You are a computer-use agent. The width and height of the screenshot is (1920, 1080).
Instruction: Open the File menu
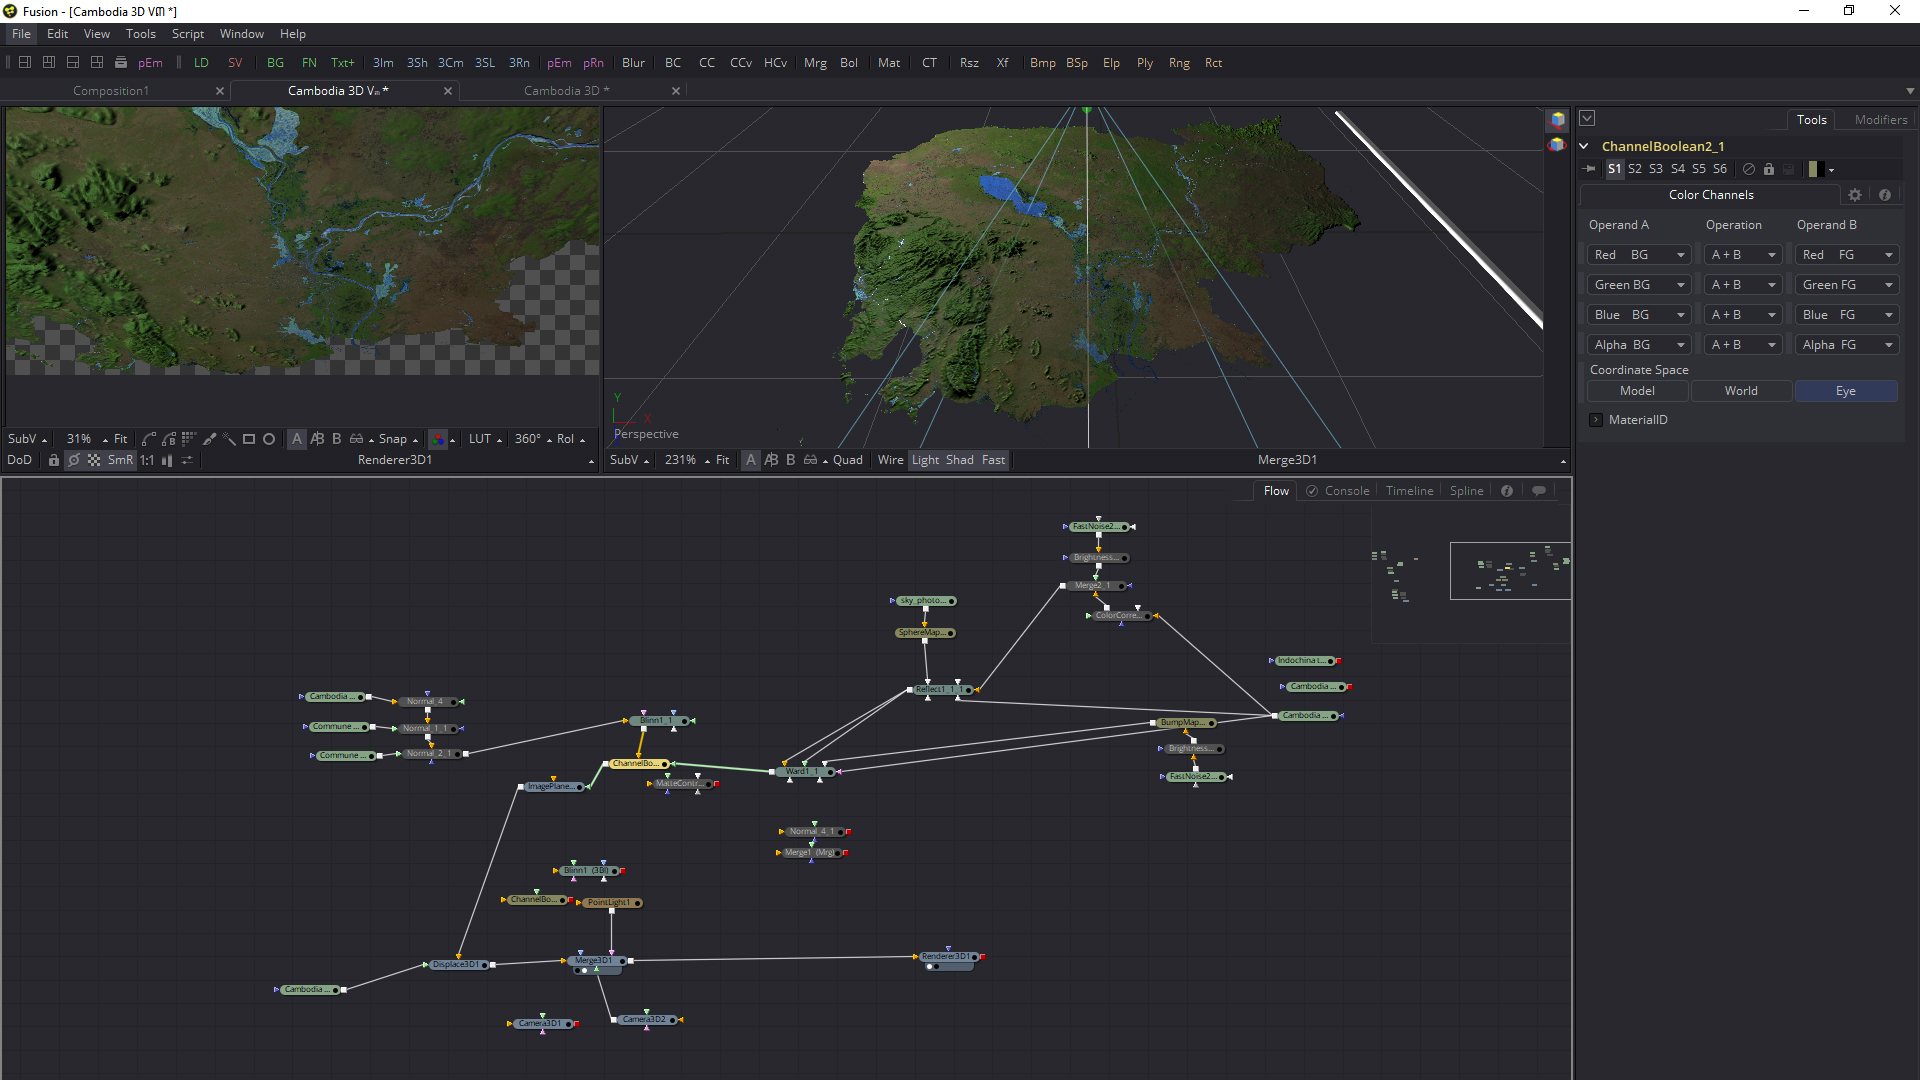click(21, 34)
